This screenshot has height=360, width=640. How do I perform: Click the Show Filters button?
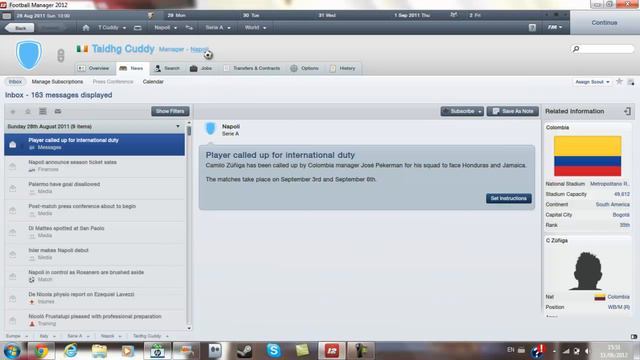point(170,111)
